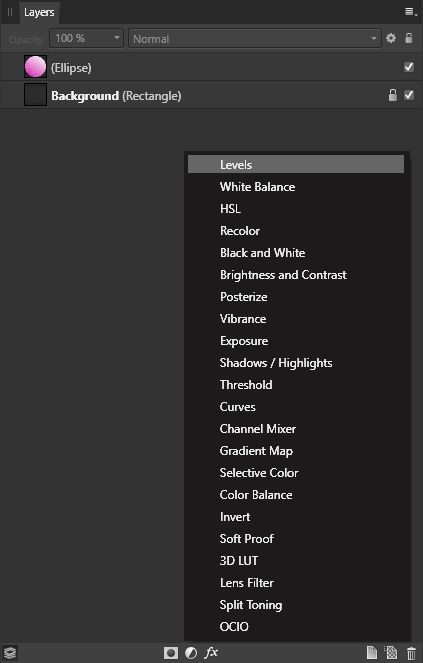Add 3D LUT adjustment

coord(296,560)
